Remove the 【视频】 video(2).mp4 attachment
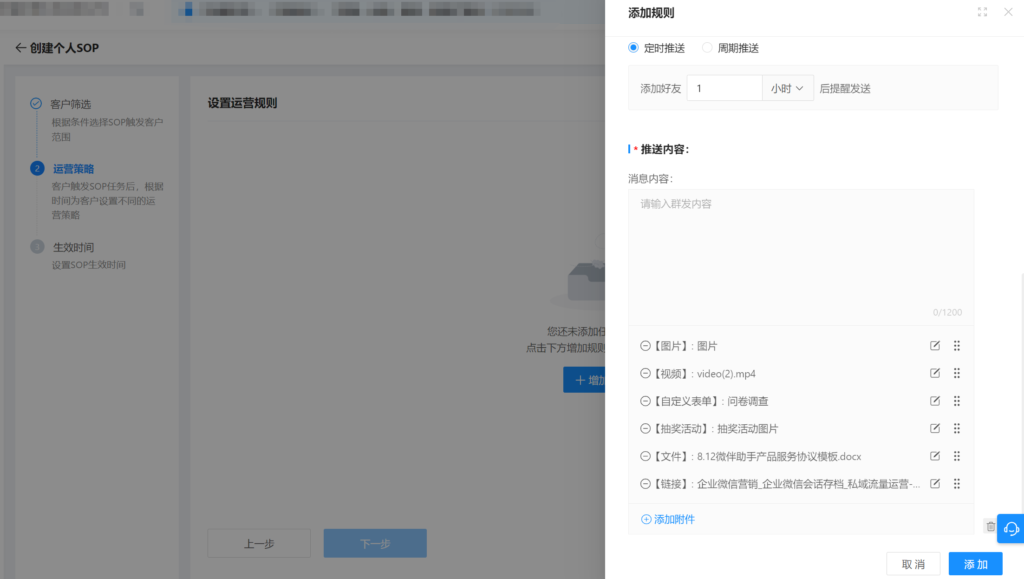Viewport: 1024px width, 579px height. click(x=645, y=374)
